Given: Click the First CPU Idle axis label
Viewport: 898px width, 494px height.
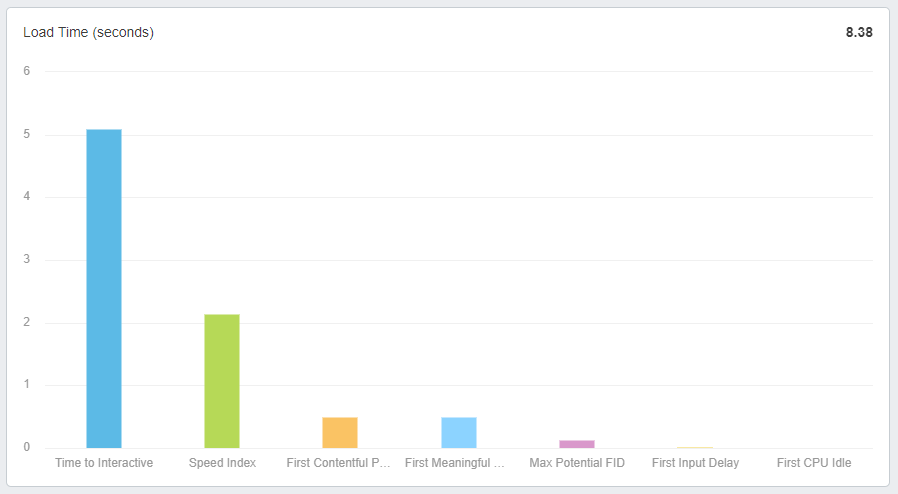Looking at the screenshot, I should (x=814, y=463).
